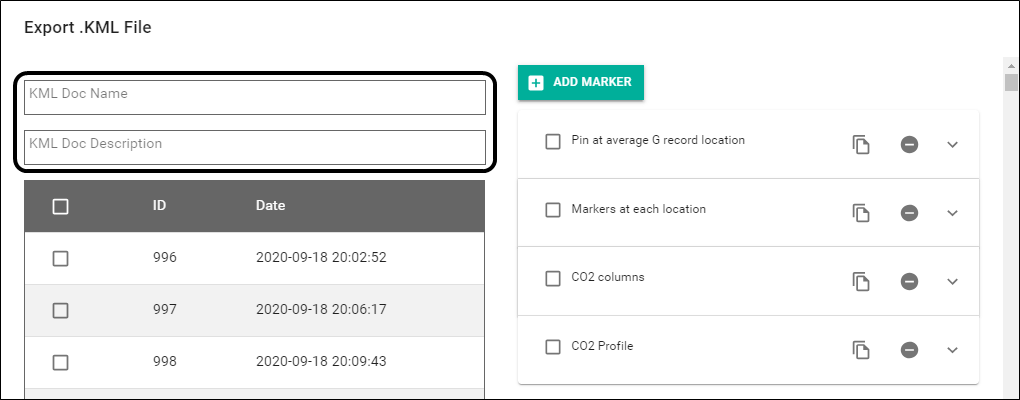
Task: Delete the 'CO2 Profile' marker
Action: (x=909, y=349)
